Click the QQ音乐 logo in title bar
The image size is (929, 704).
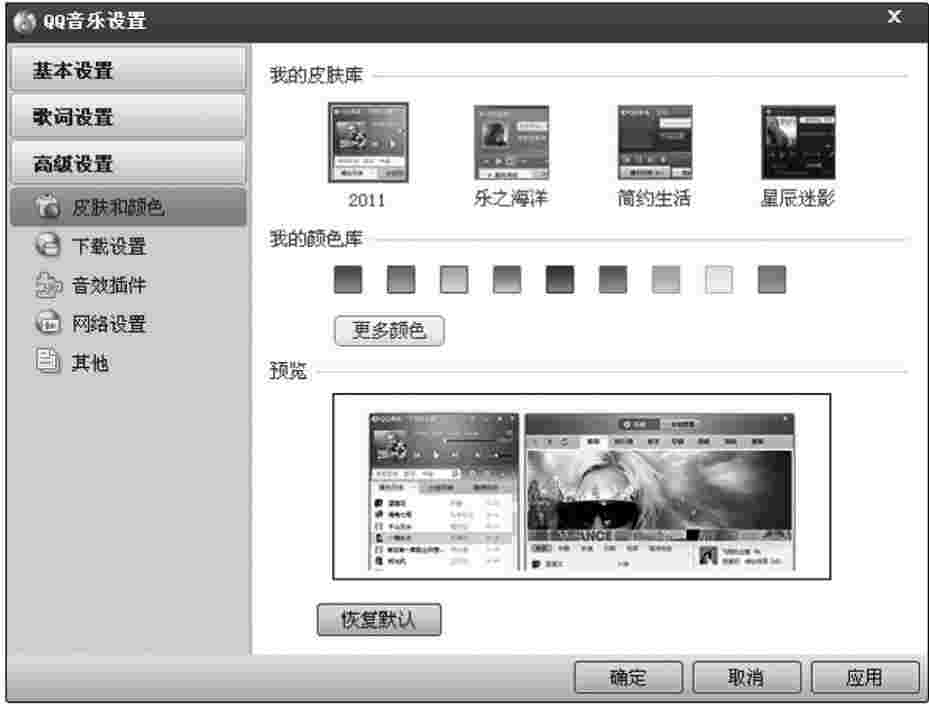tap(24, 19)
